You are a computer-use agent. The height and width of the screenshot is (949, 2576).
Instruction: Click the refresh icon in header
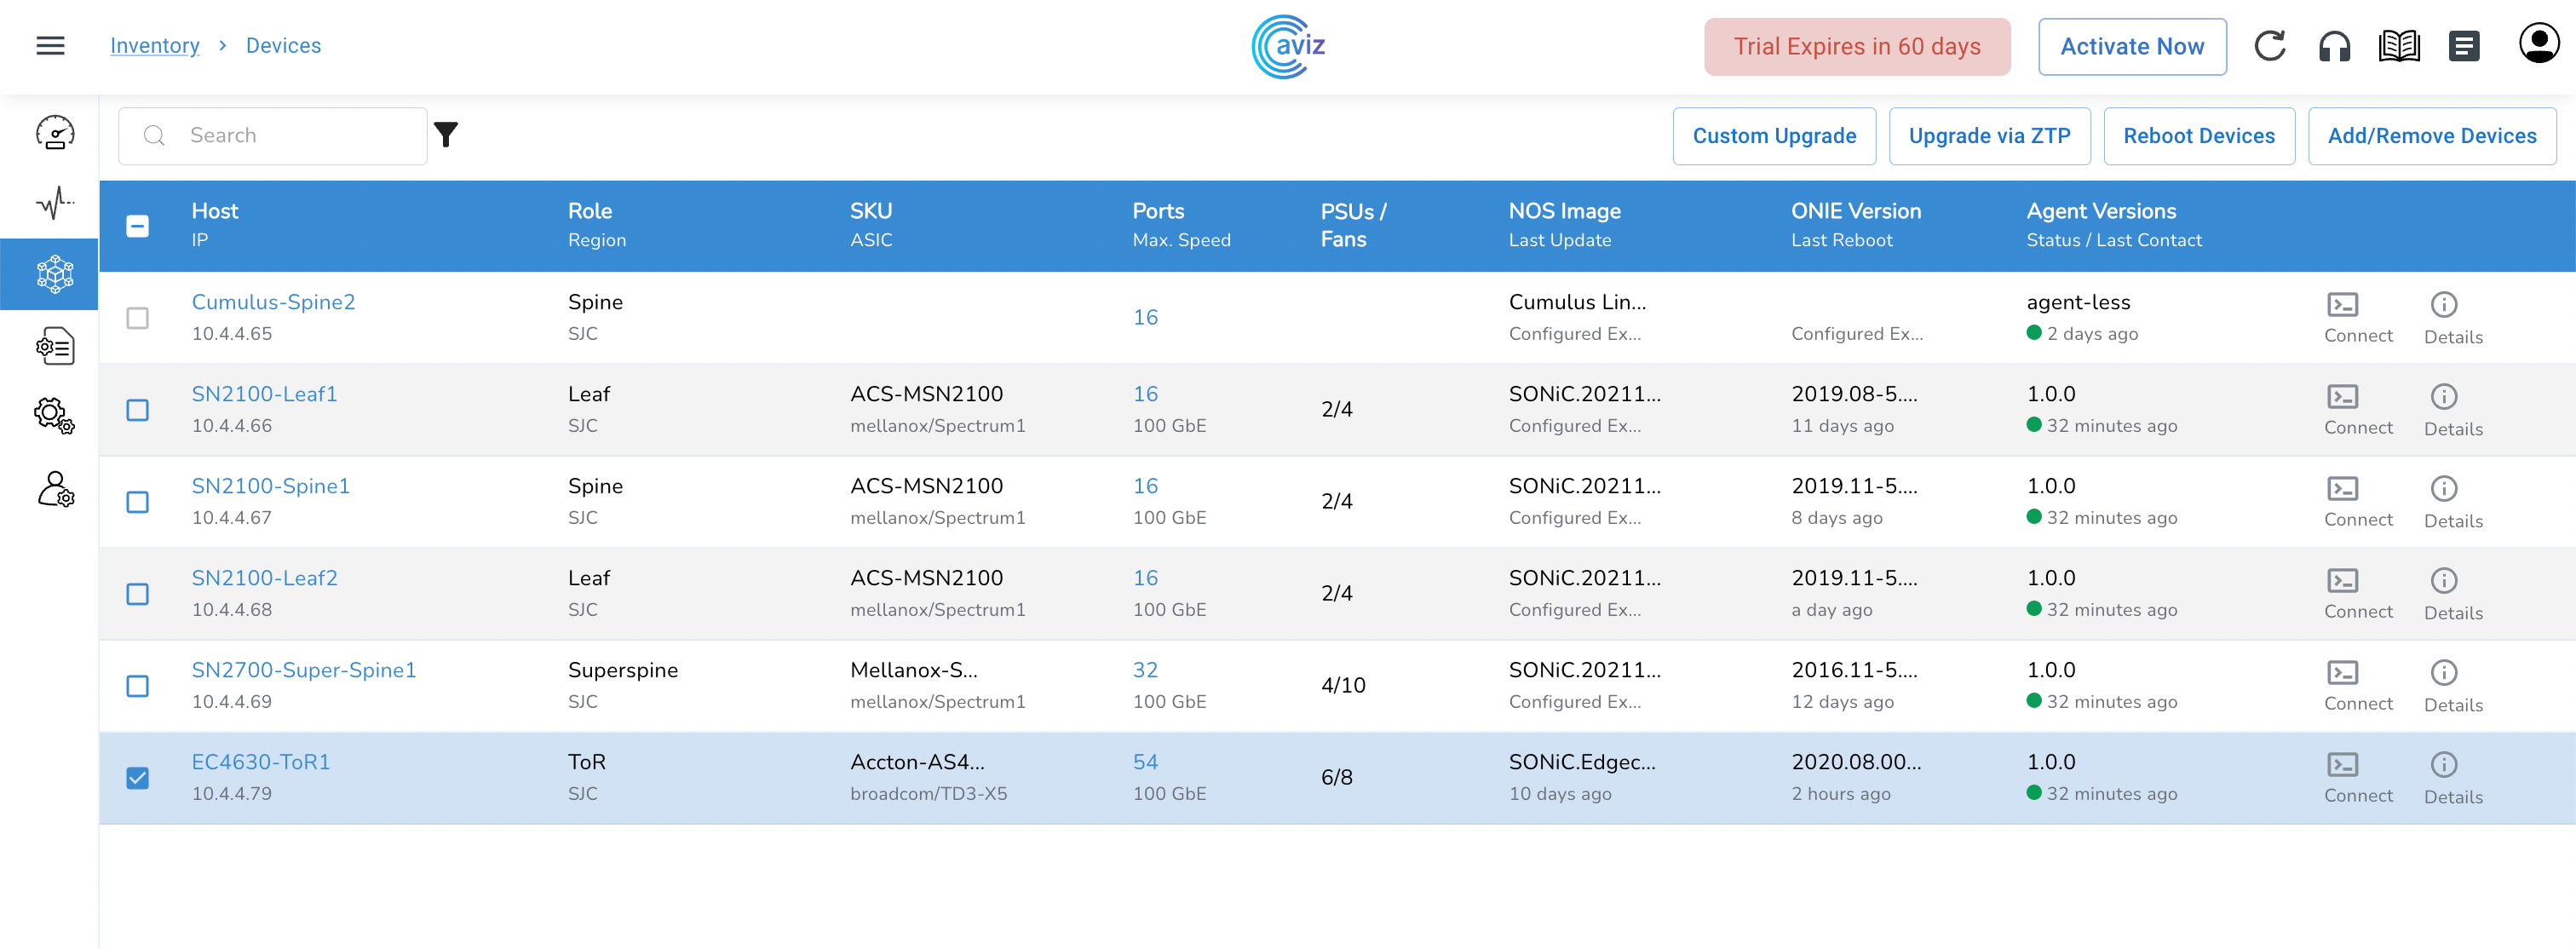2270,46
